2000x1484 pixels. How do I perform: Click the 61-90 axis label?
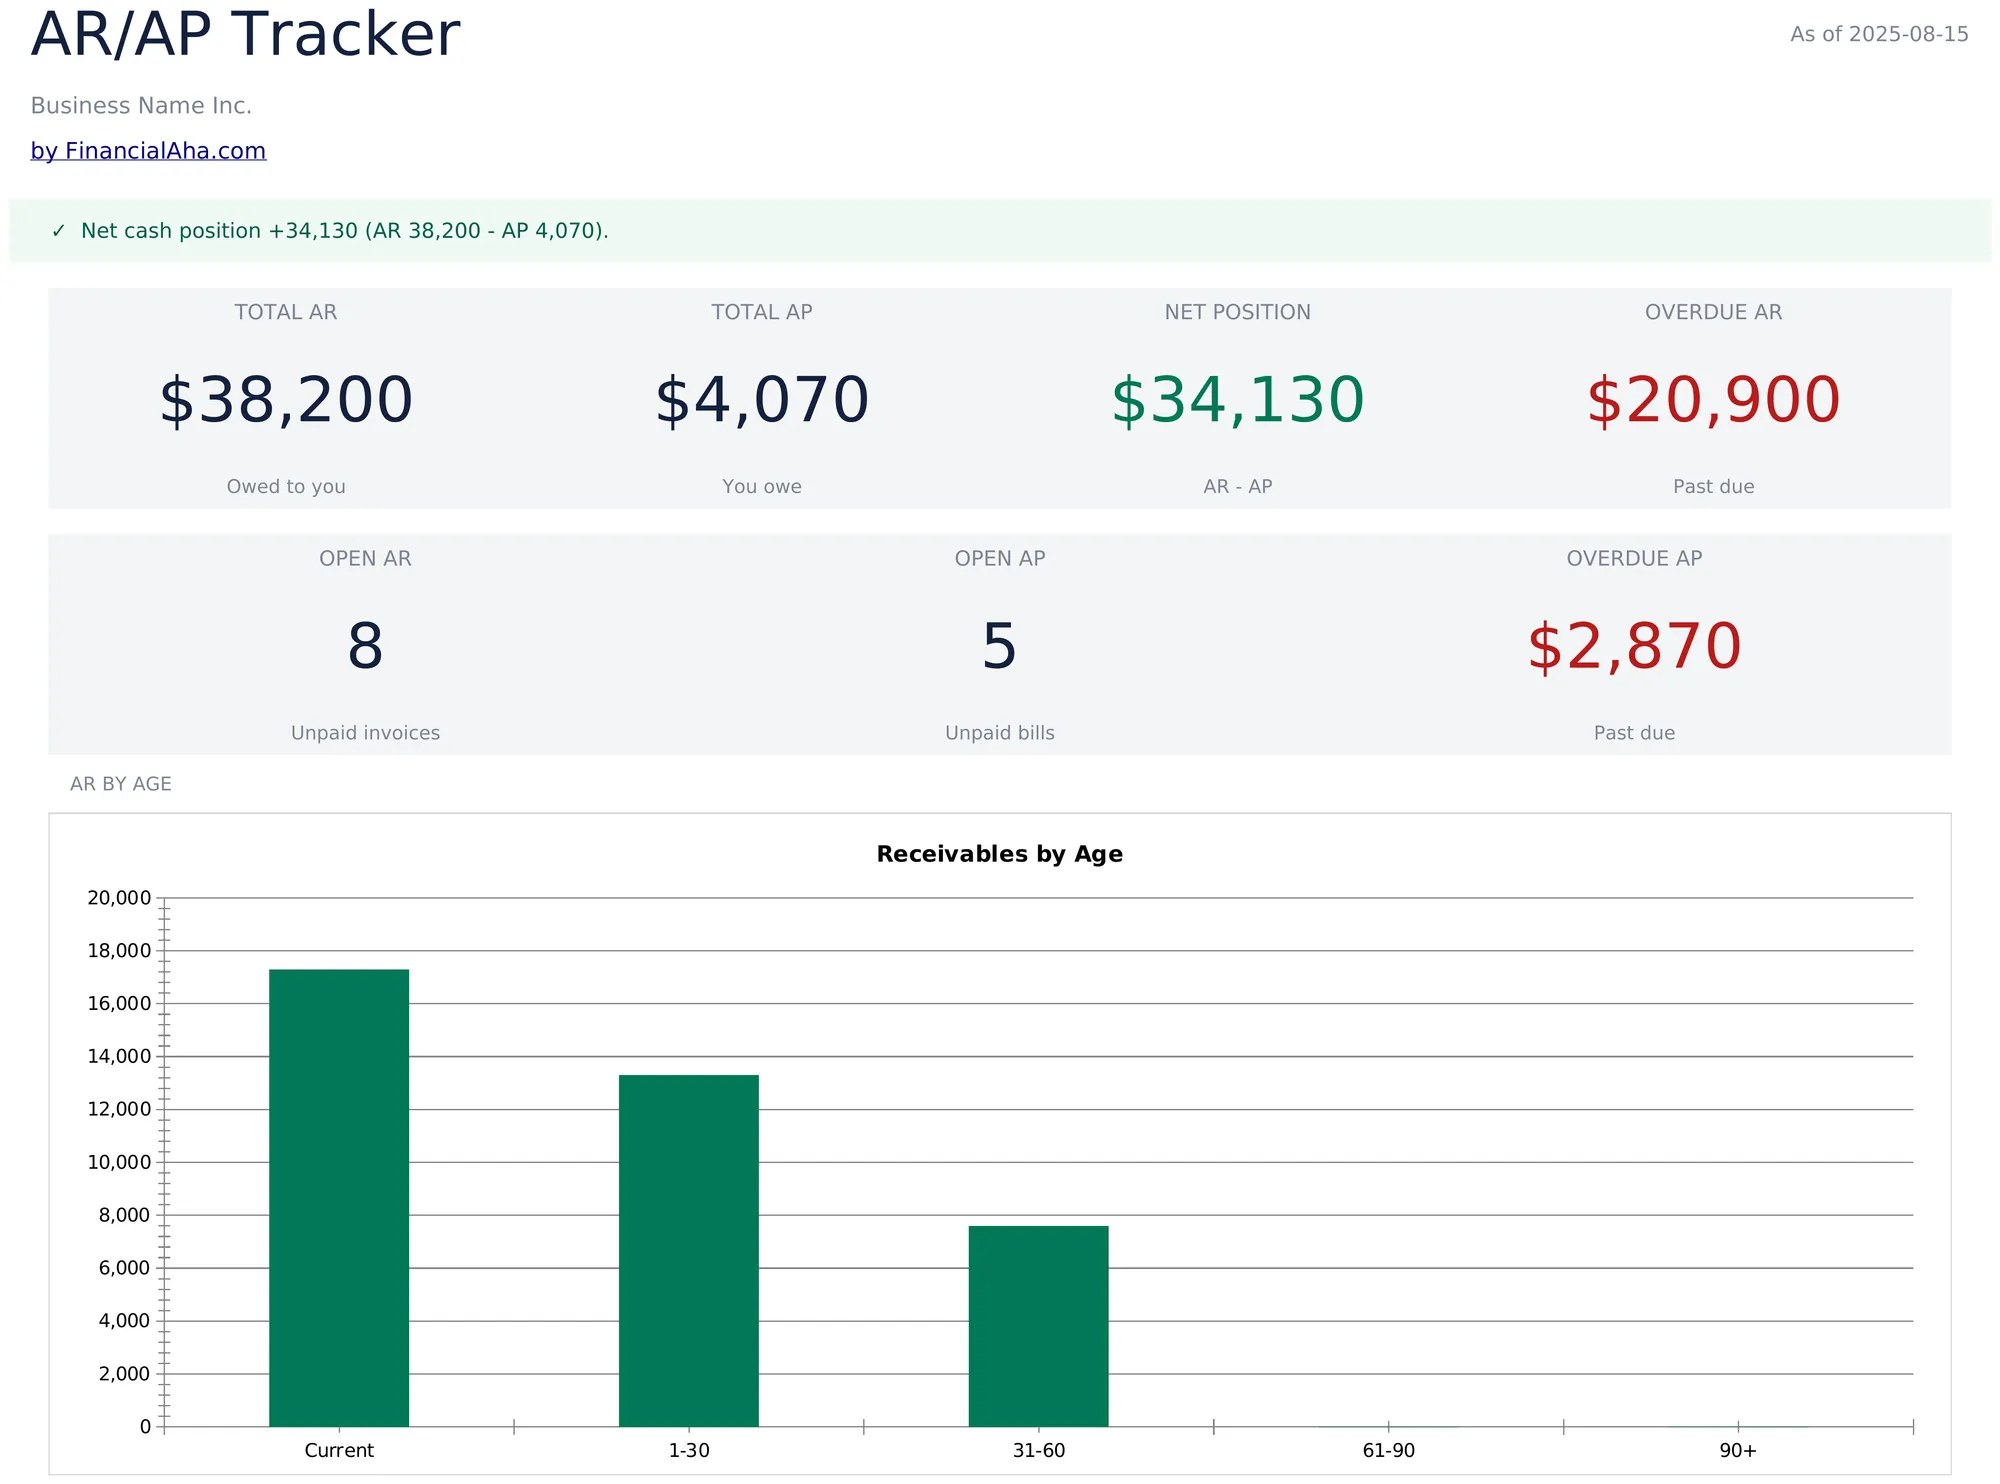1389,1451
